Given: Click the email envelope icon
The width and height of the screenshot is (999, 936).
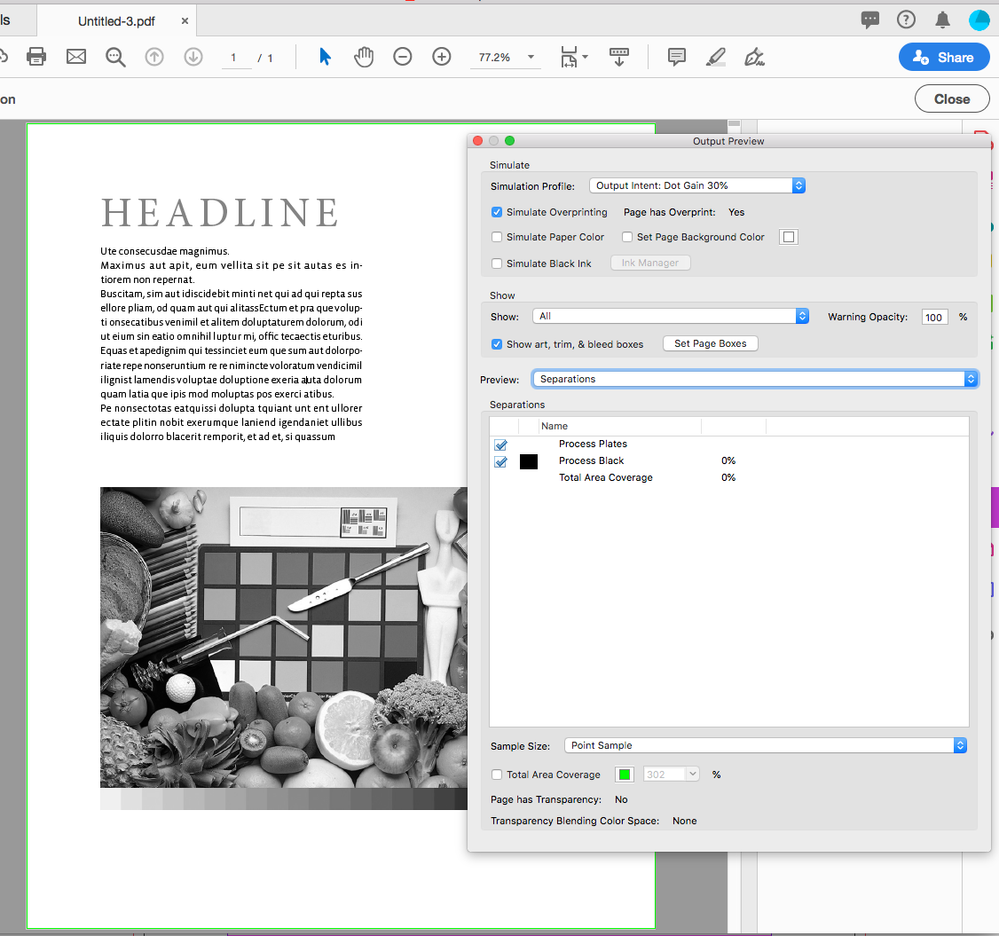Looking at the screenshot, I should 76,57.
